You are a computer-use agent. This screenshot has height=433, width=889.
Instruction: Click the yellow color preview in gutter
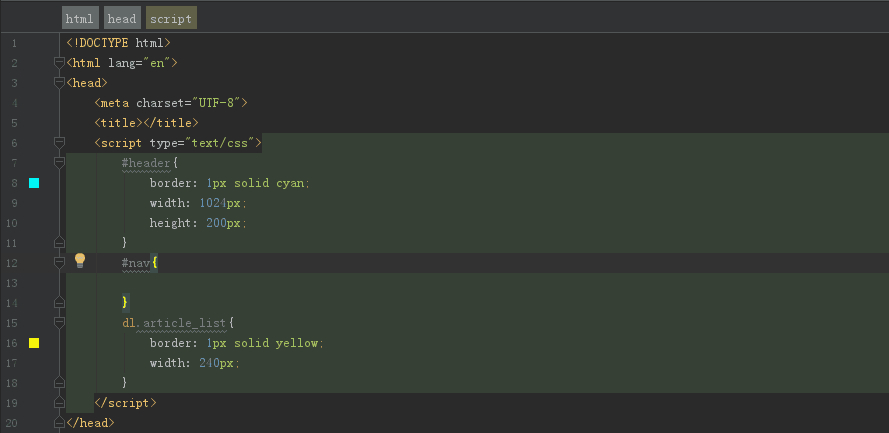(34, 343)
